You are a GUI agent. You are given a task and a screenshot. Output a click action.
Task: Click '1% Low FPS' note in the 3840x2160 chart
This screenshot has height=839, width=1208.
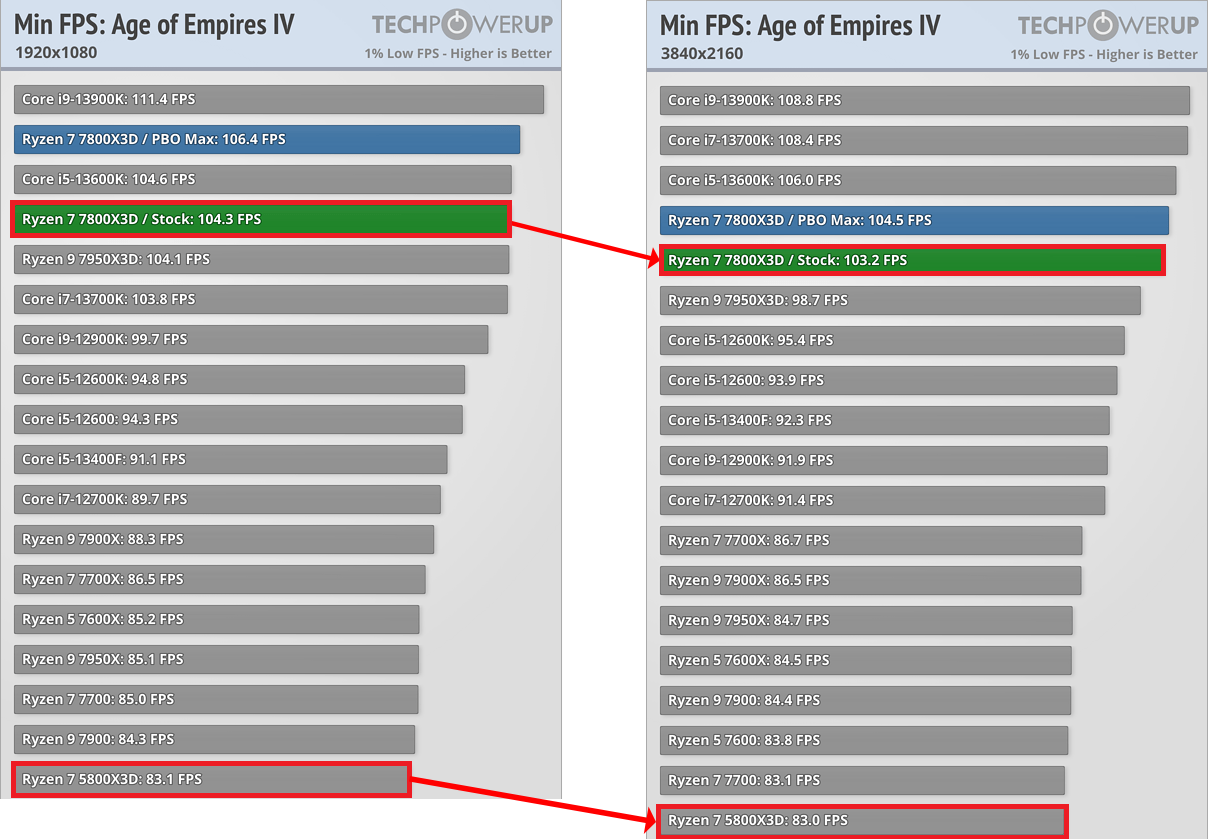tap(1104, 54)
